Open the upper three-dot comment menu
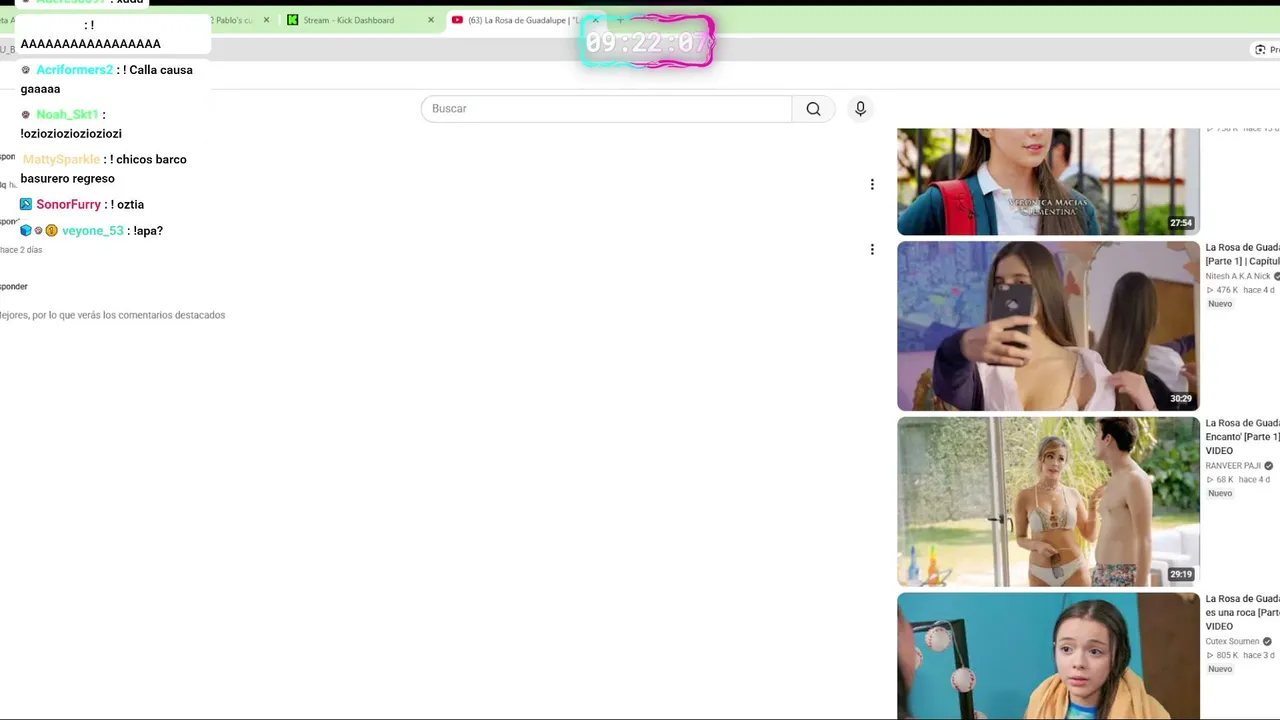Screen dimensions: 1280x720 (x=872, y=184)
